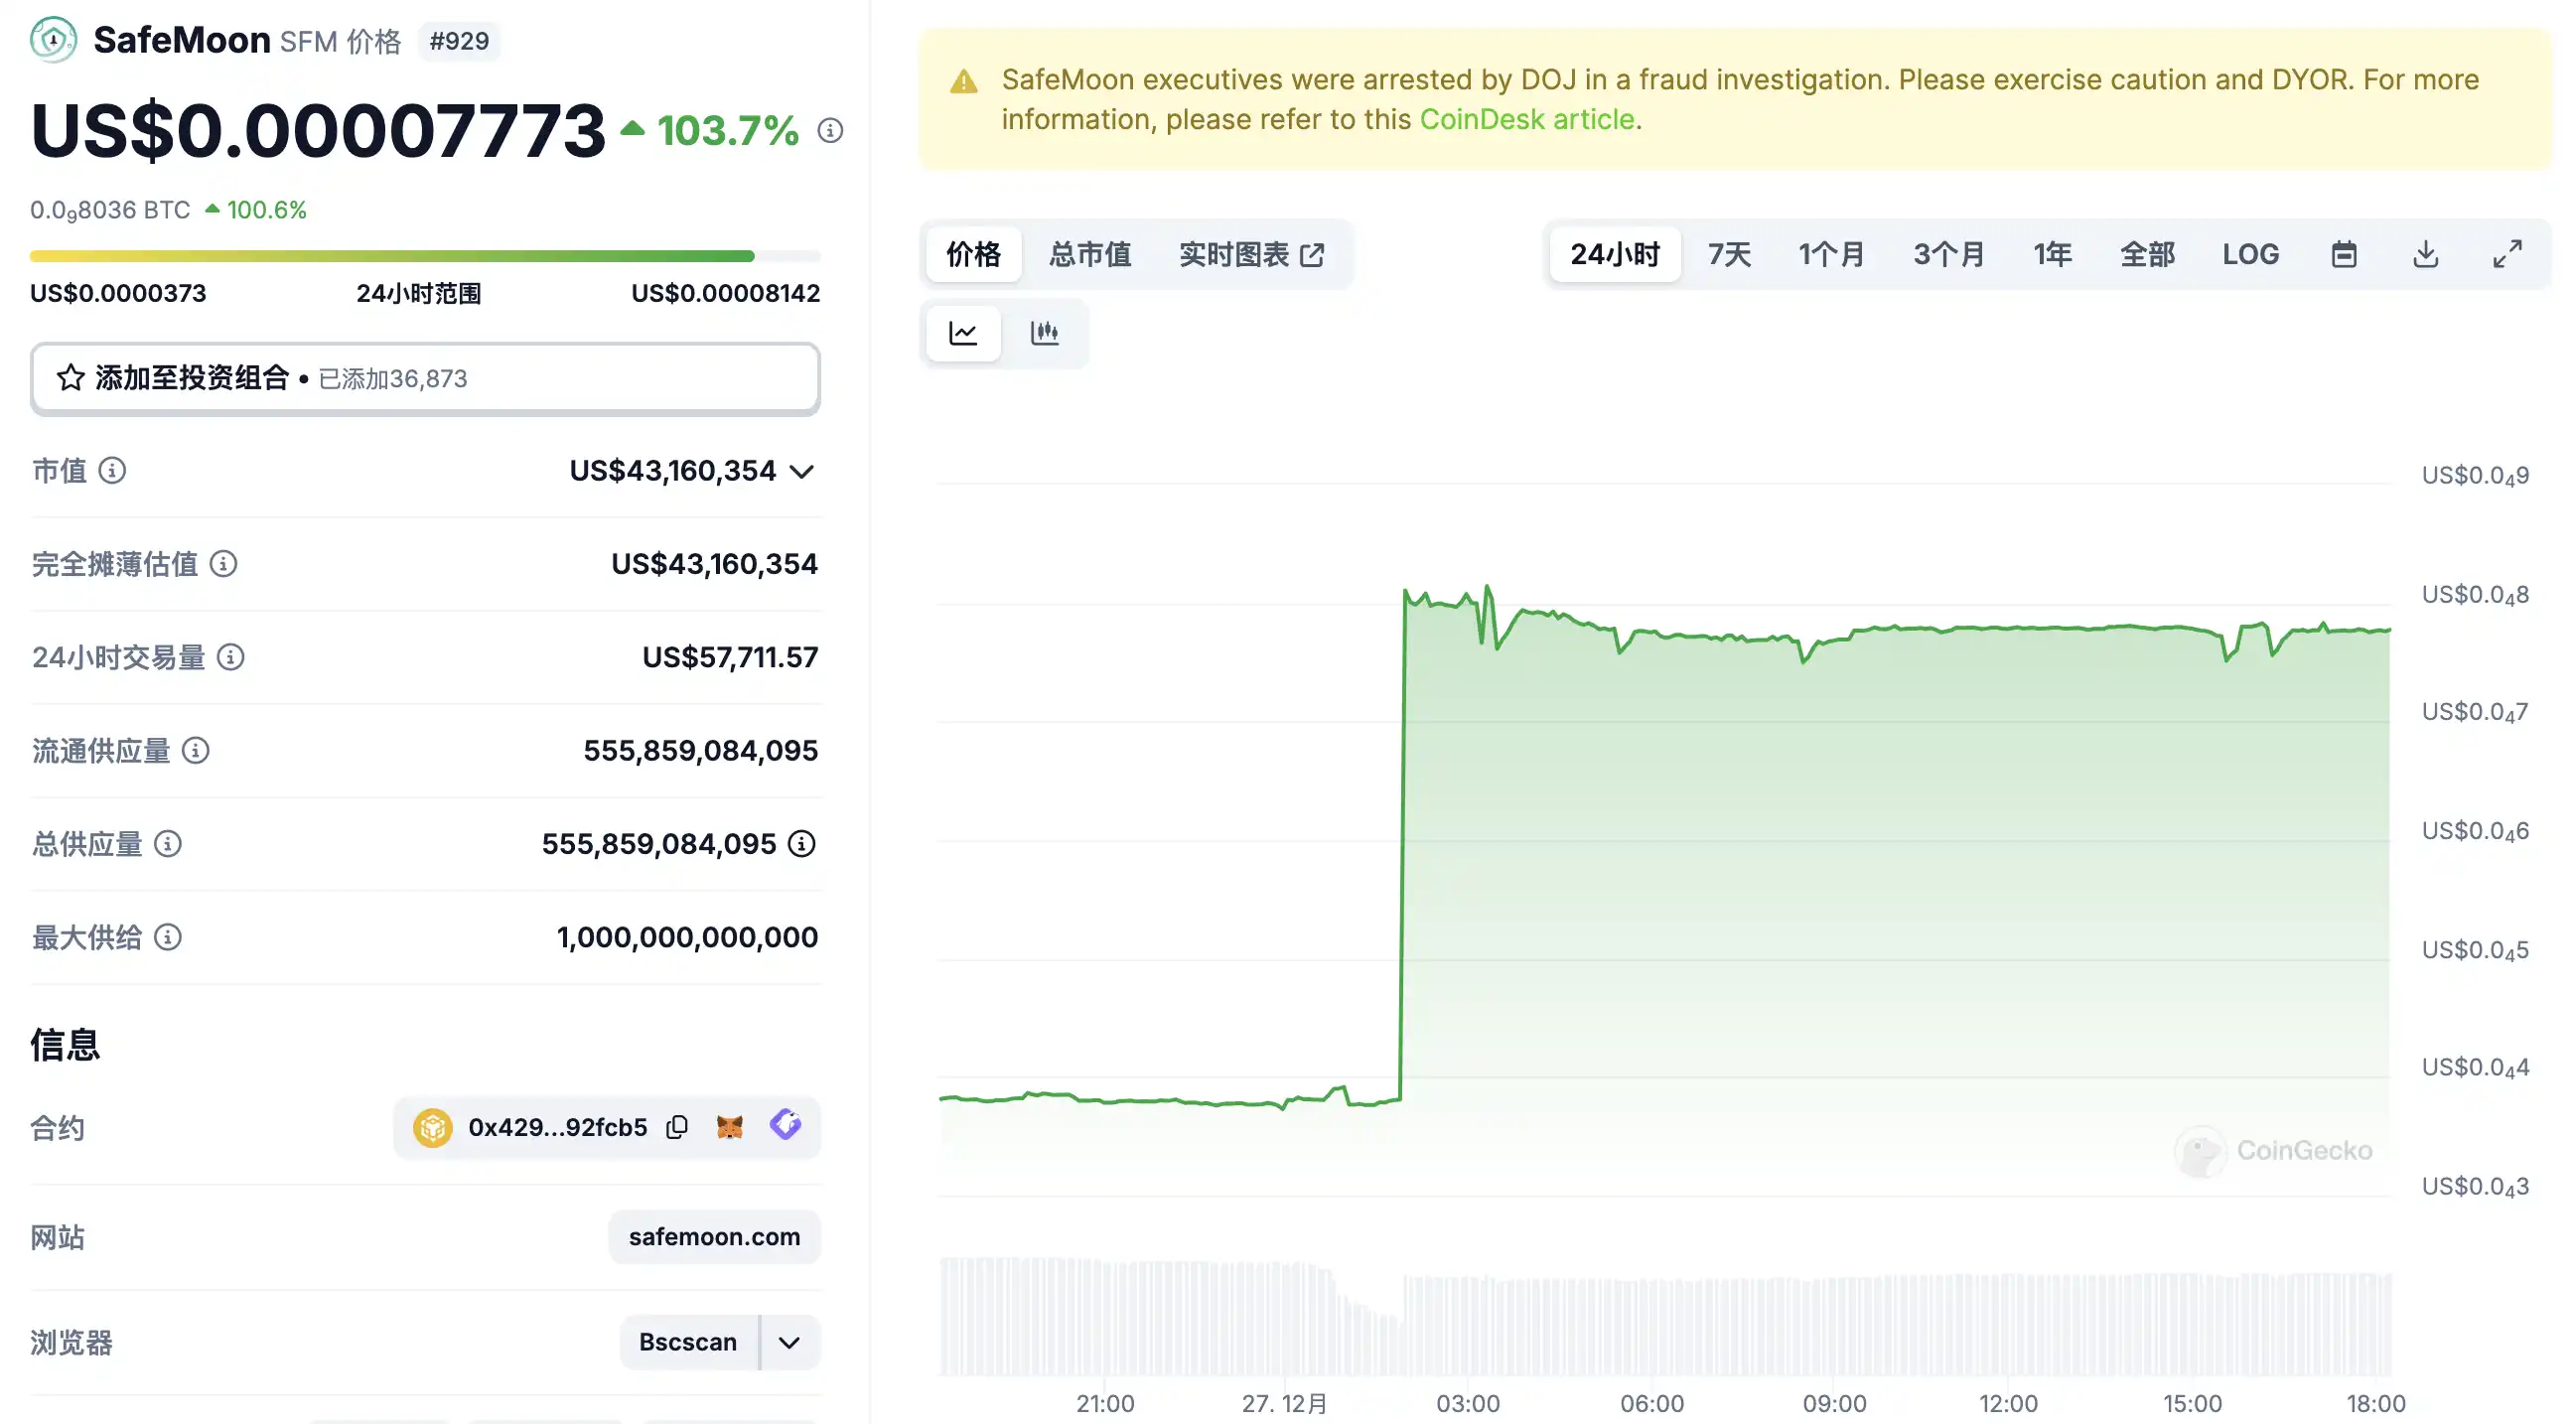Switch to the 总市值 tab

(x=1090, y=254)
